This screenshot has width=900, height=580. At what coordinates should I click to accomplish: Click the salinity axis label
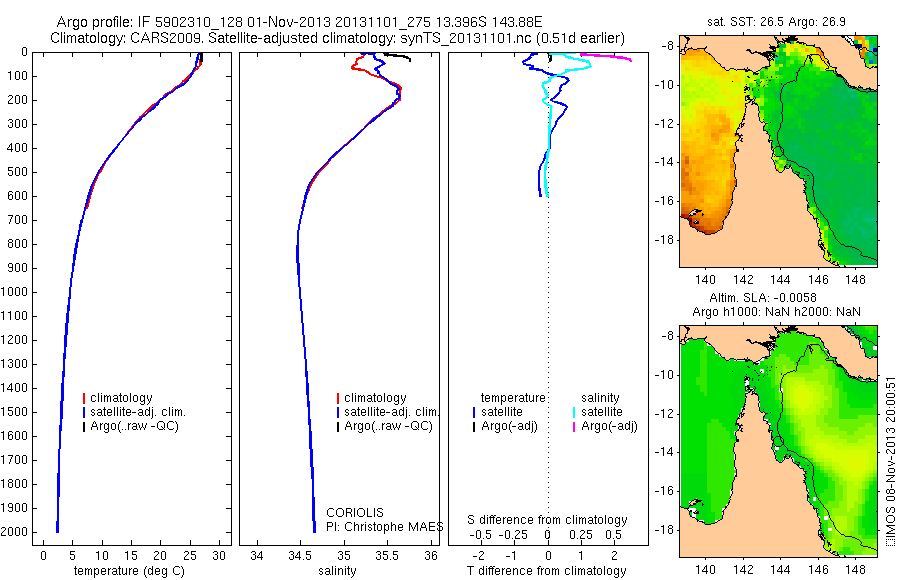coord(337,571)
